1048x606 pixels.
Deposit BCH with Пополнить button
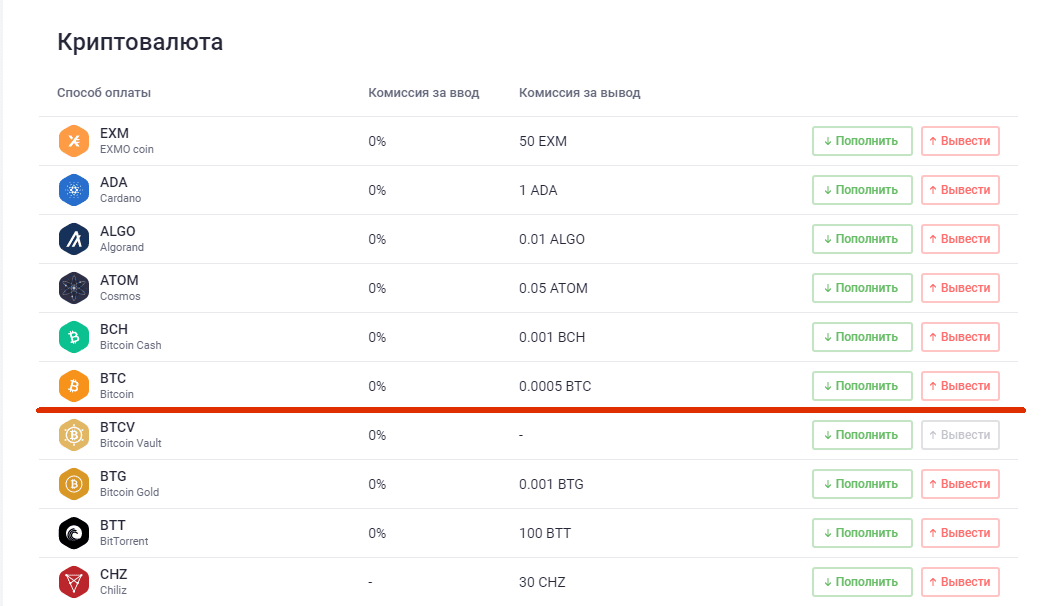click(x=862, y=337)
